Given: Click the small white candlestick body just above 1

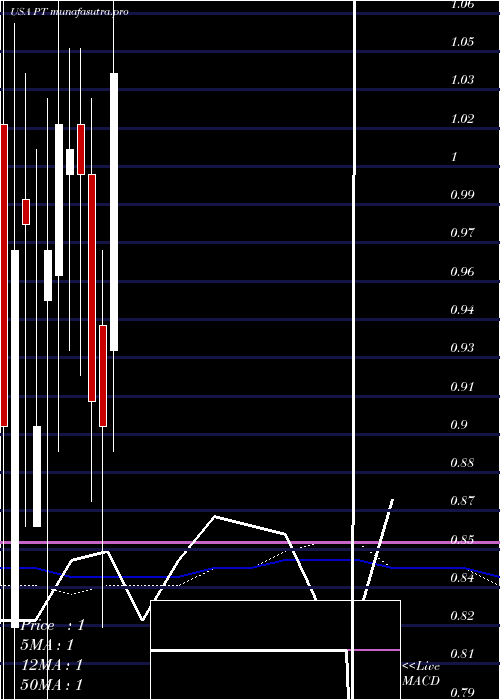Looking at the screenshot, I should [70, 162].
